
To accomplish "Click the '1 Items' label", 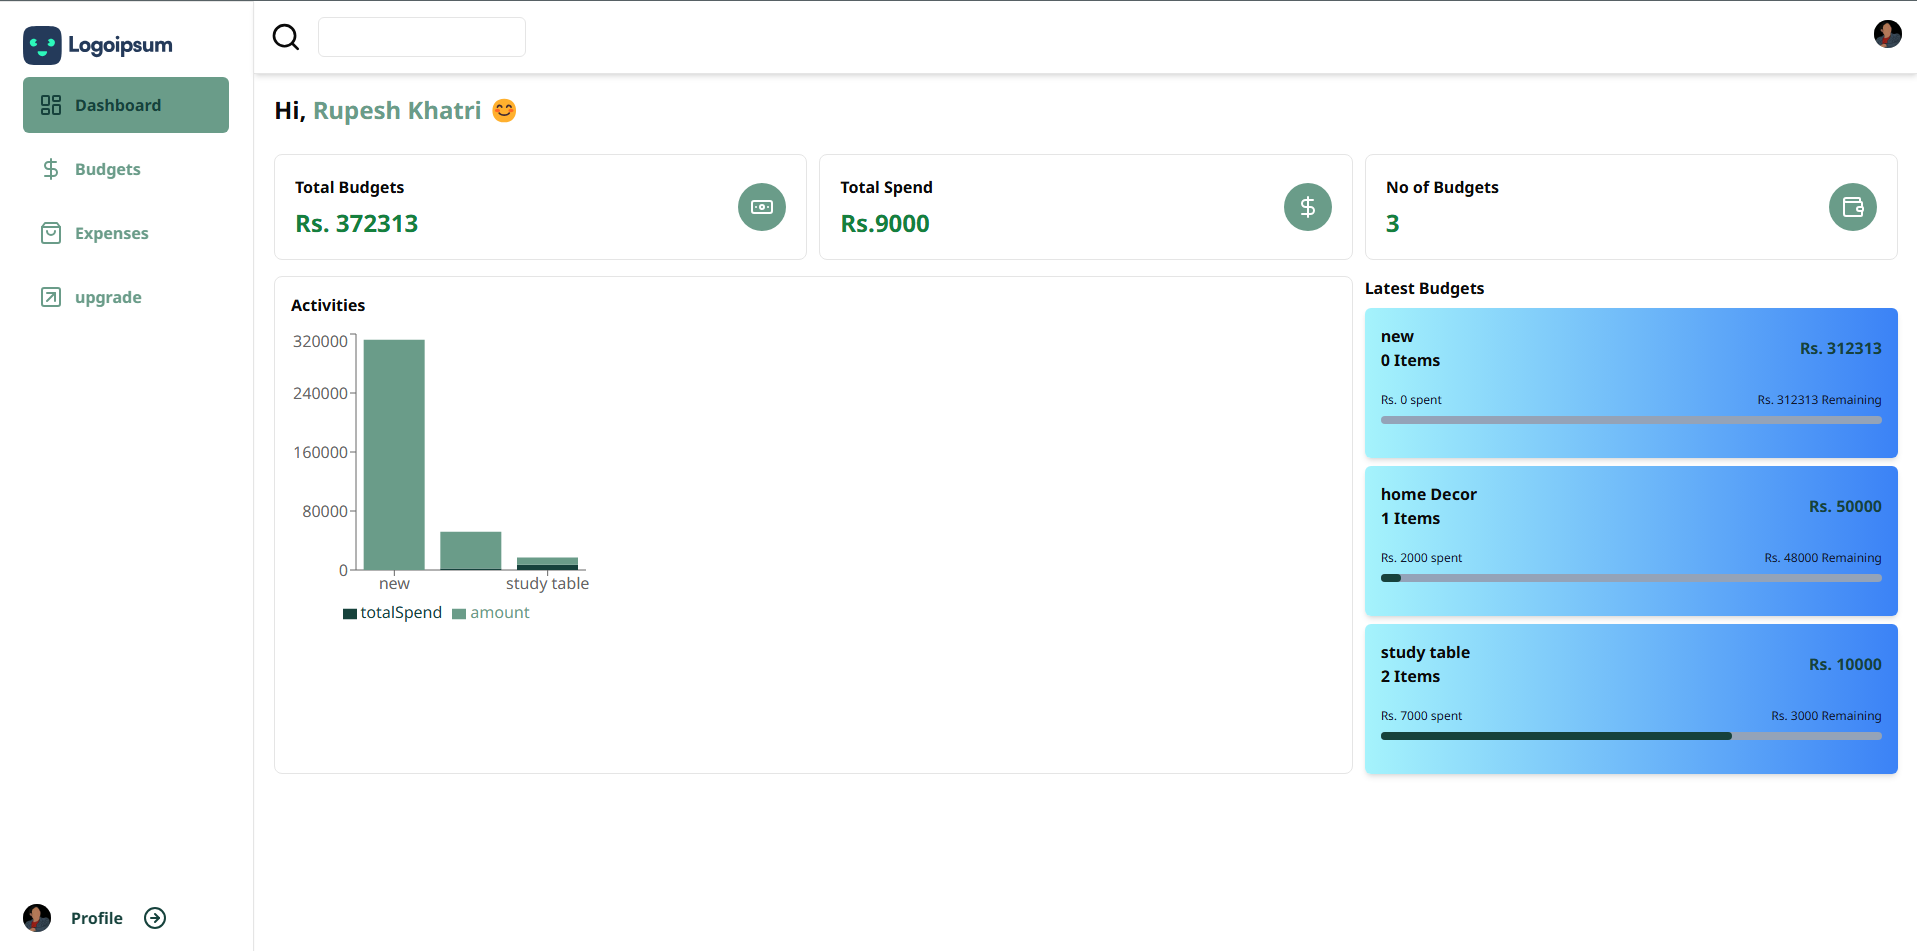I will [x=1410, y=518].
